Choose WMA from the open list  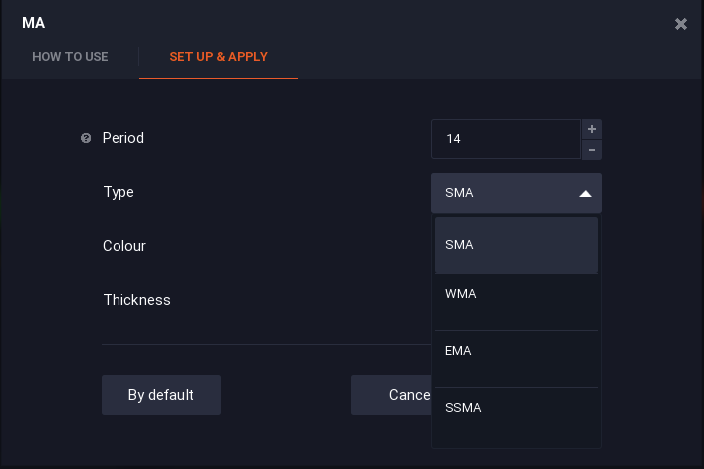pyautogui.click(x=516, y=294)
